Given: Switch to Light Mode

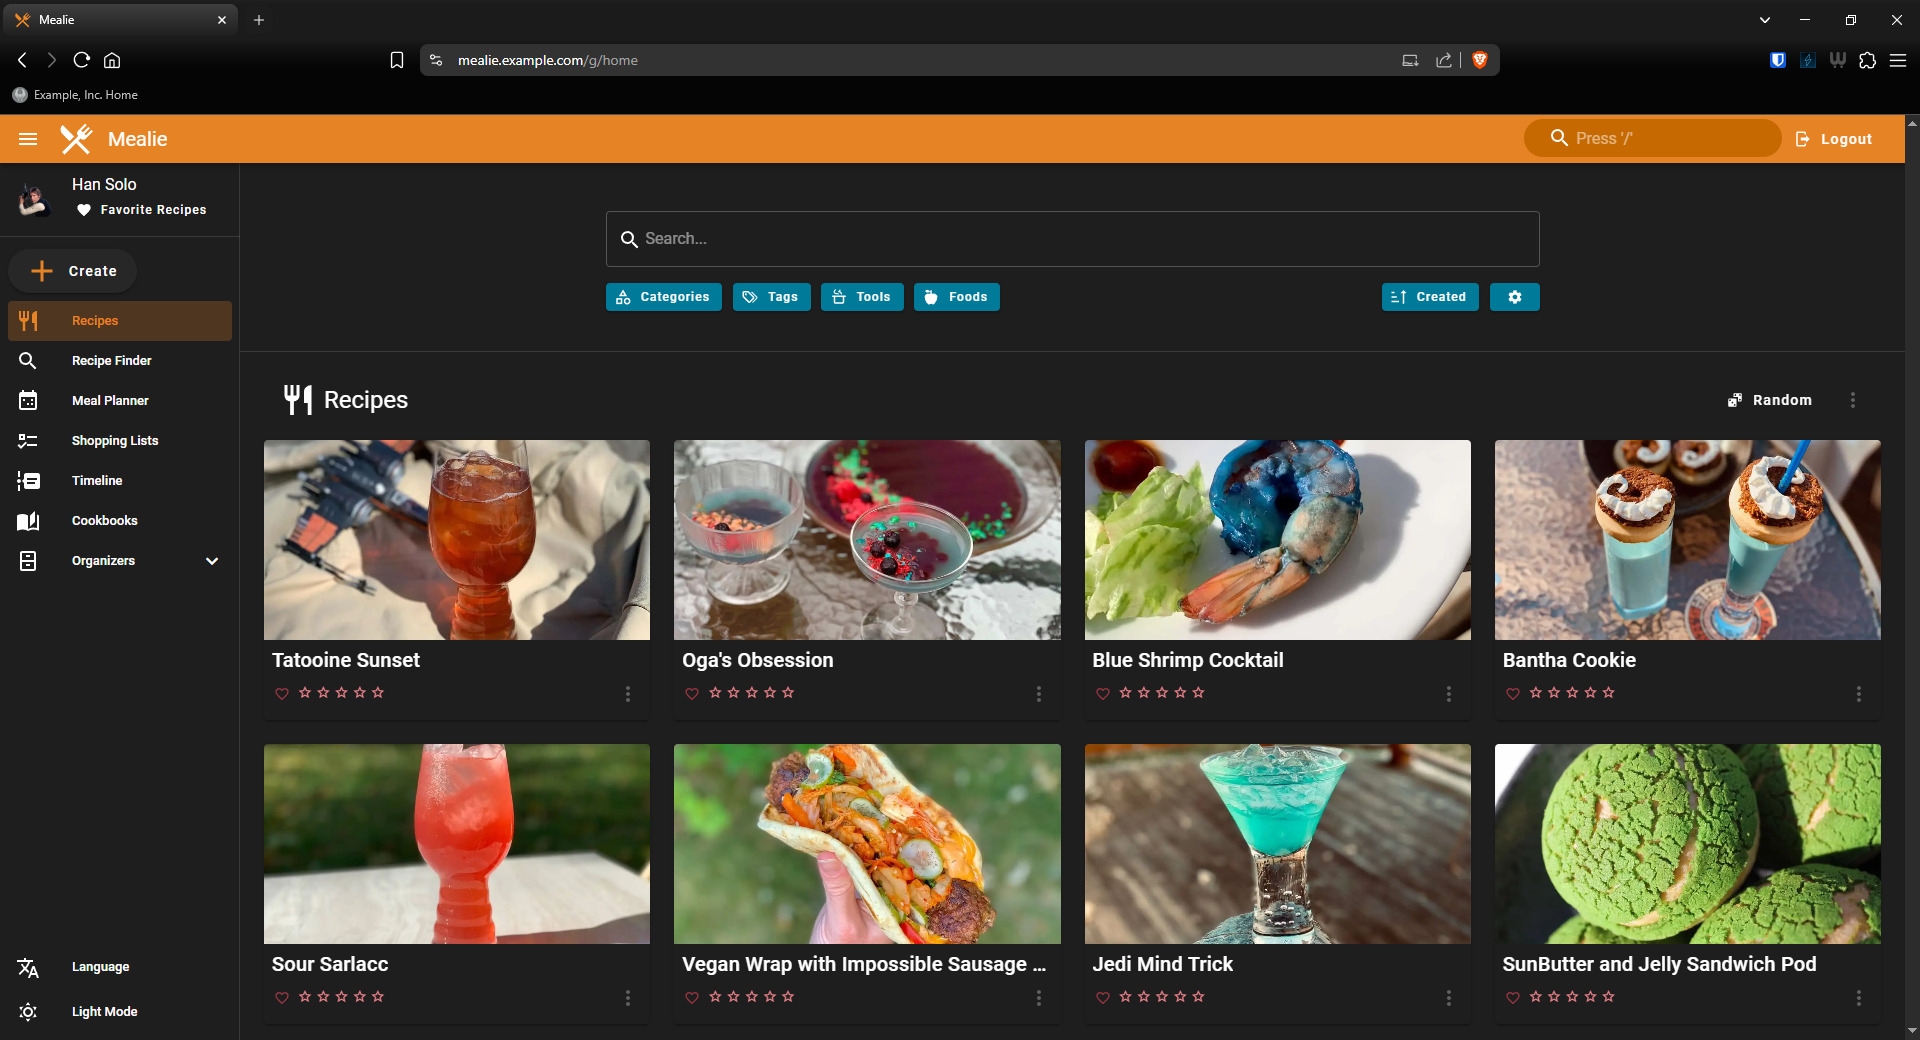Looking at the screenshot, I should click(x=104, y=1012).
